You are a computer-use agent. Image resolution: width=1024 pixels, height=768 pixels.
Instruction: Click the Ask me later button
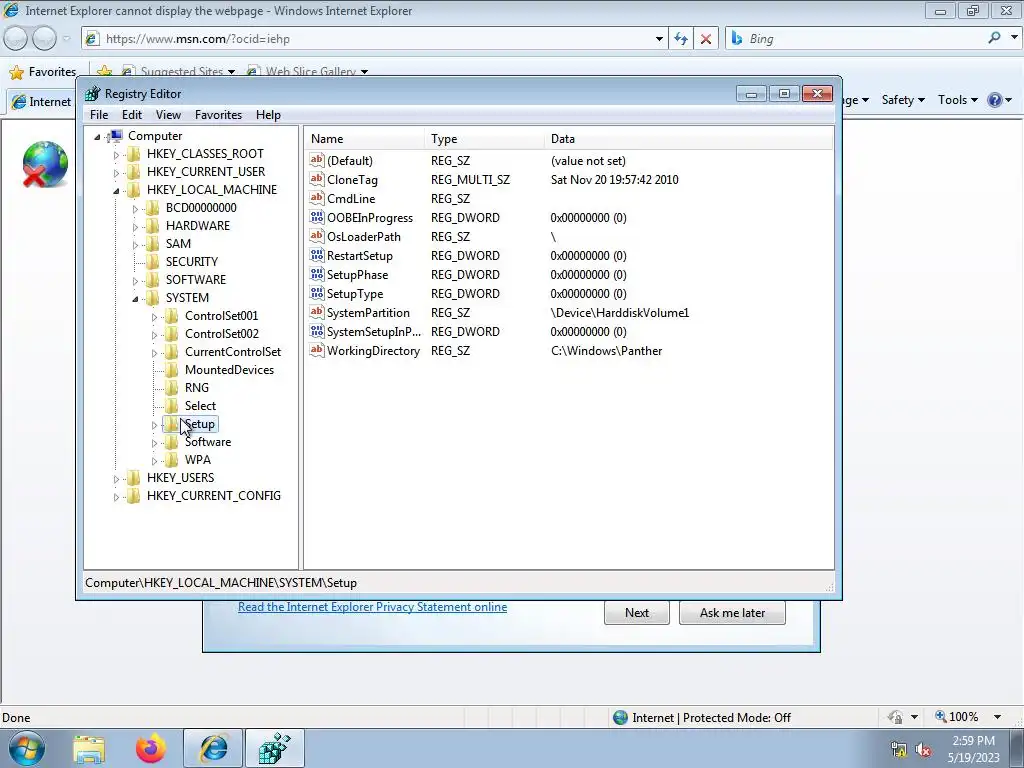pyautogui.click(x=732, y=613)
